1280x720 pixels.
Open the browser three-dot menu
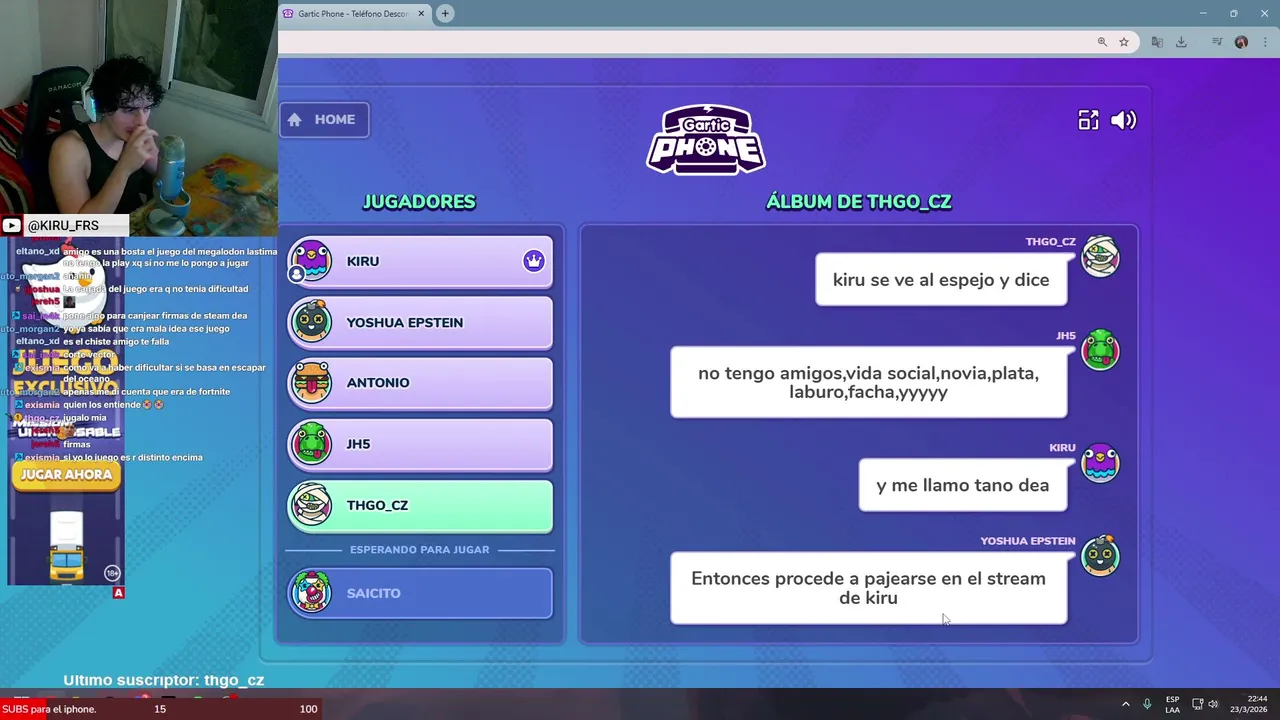(x=1265, y=42)
